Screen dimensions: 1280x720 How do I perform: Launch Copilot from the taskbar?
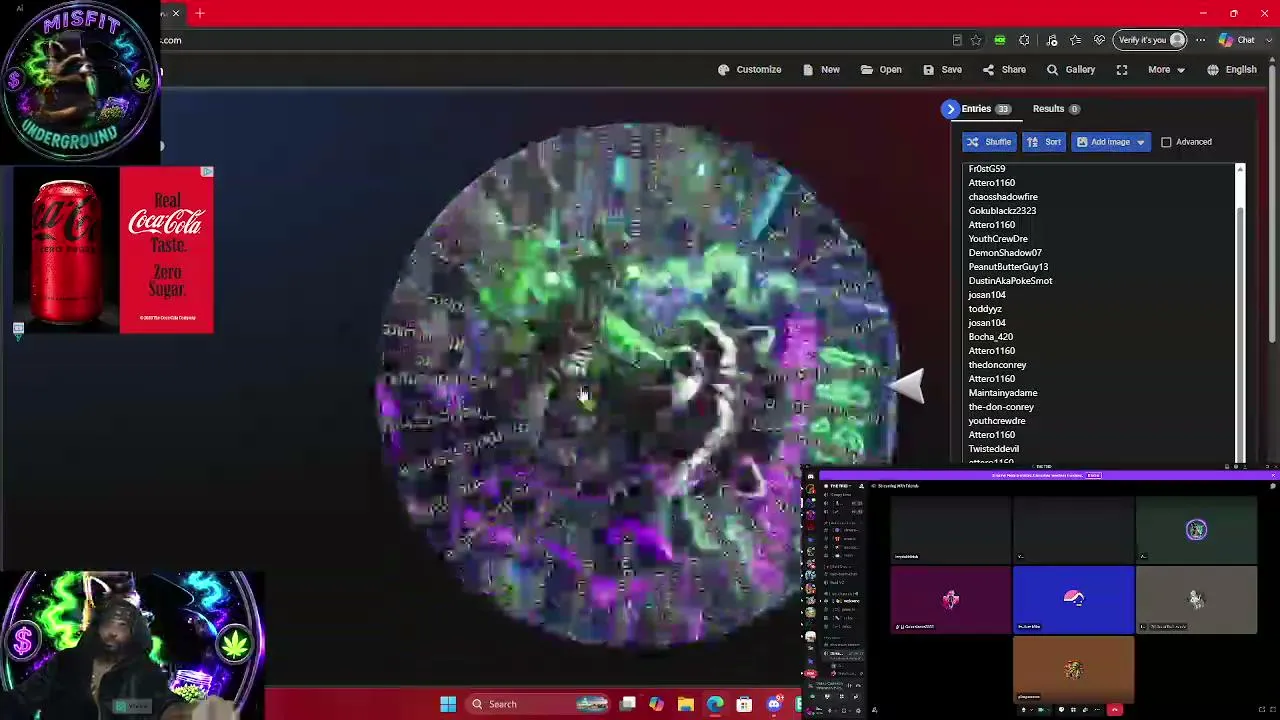point(656,704)
